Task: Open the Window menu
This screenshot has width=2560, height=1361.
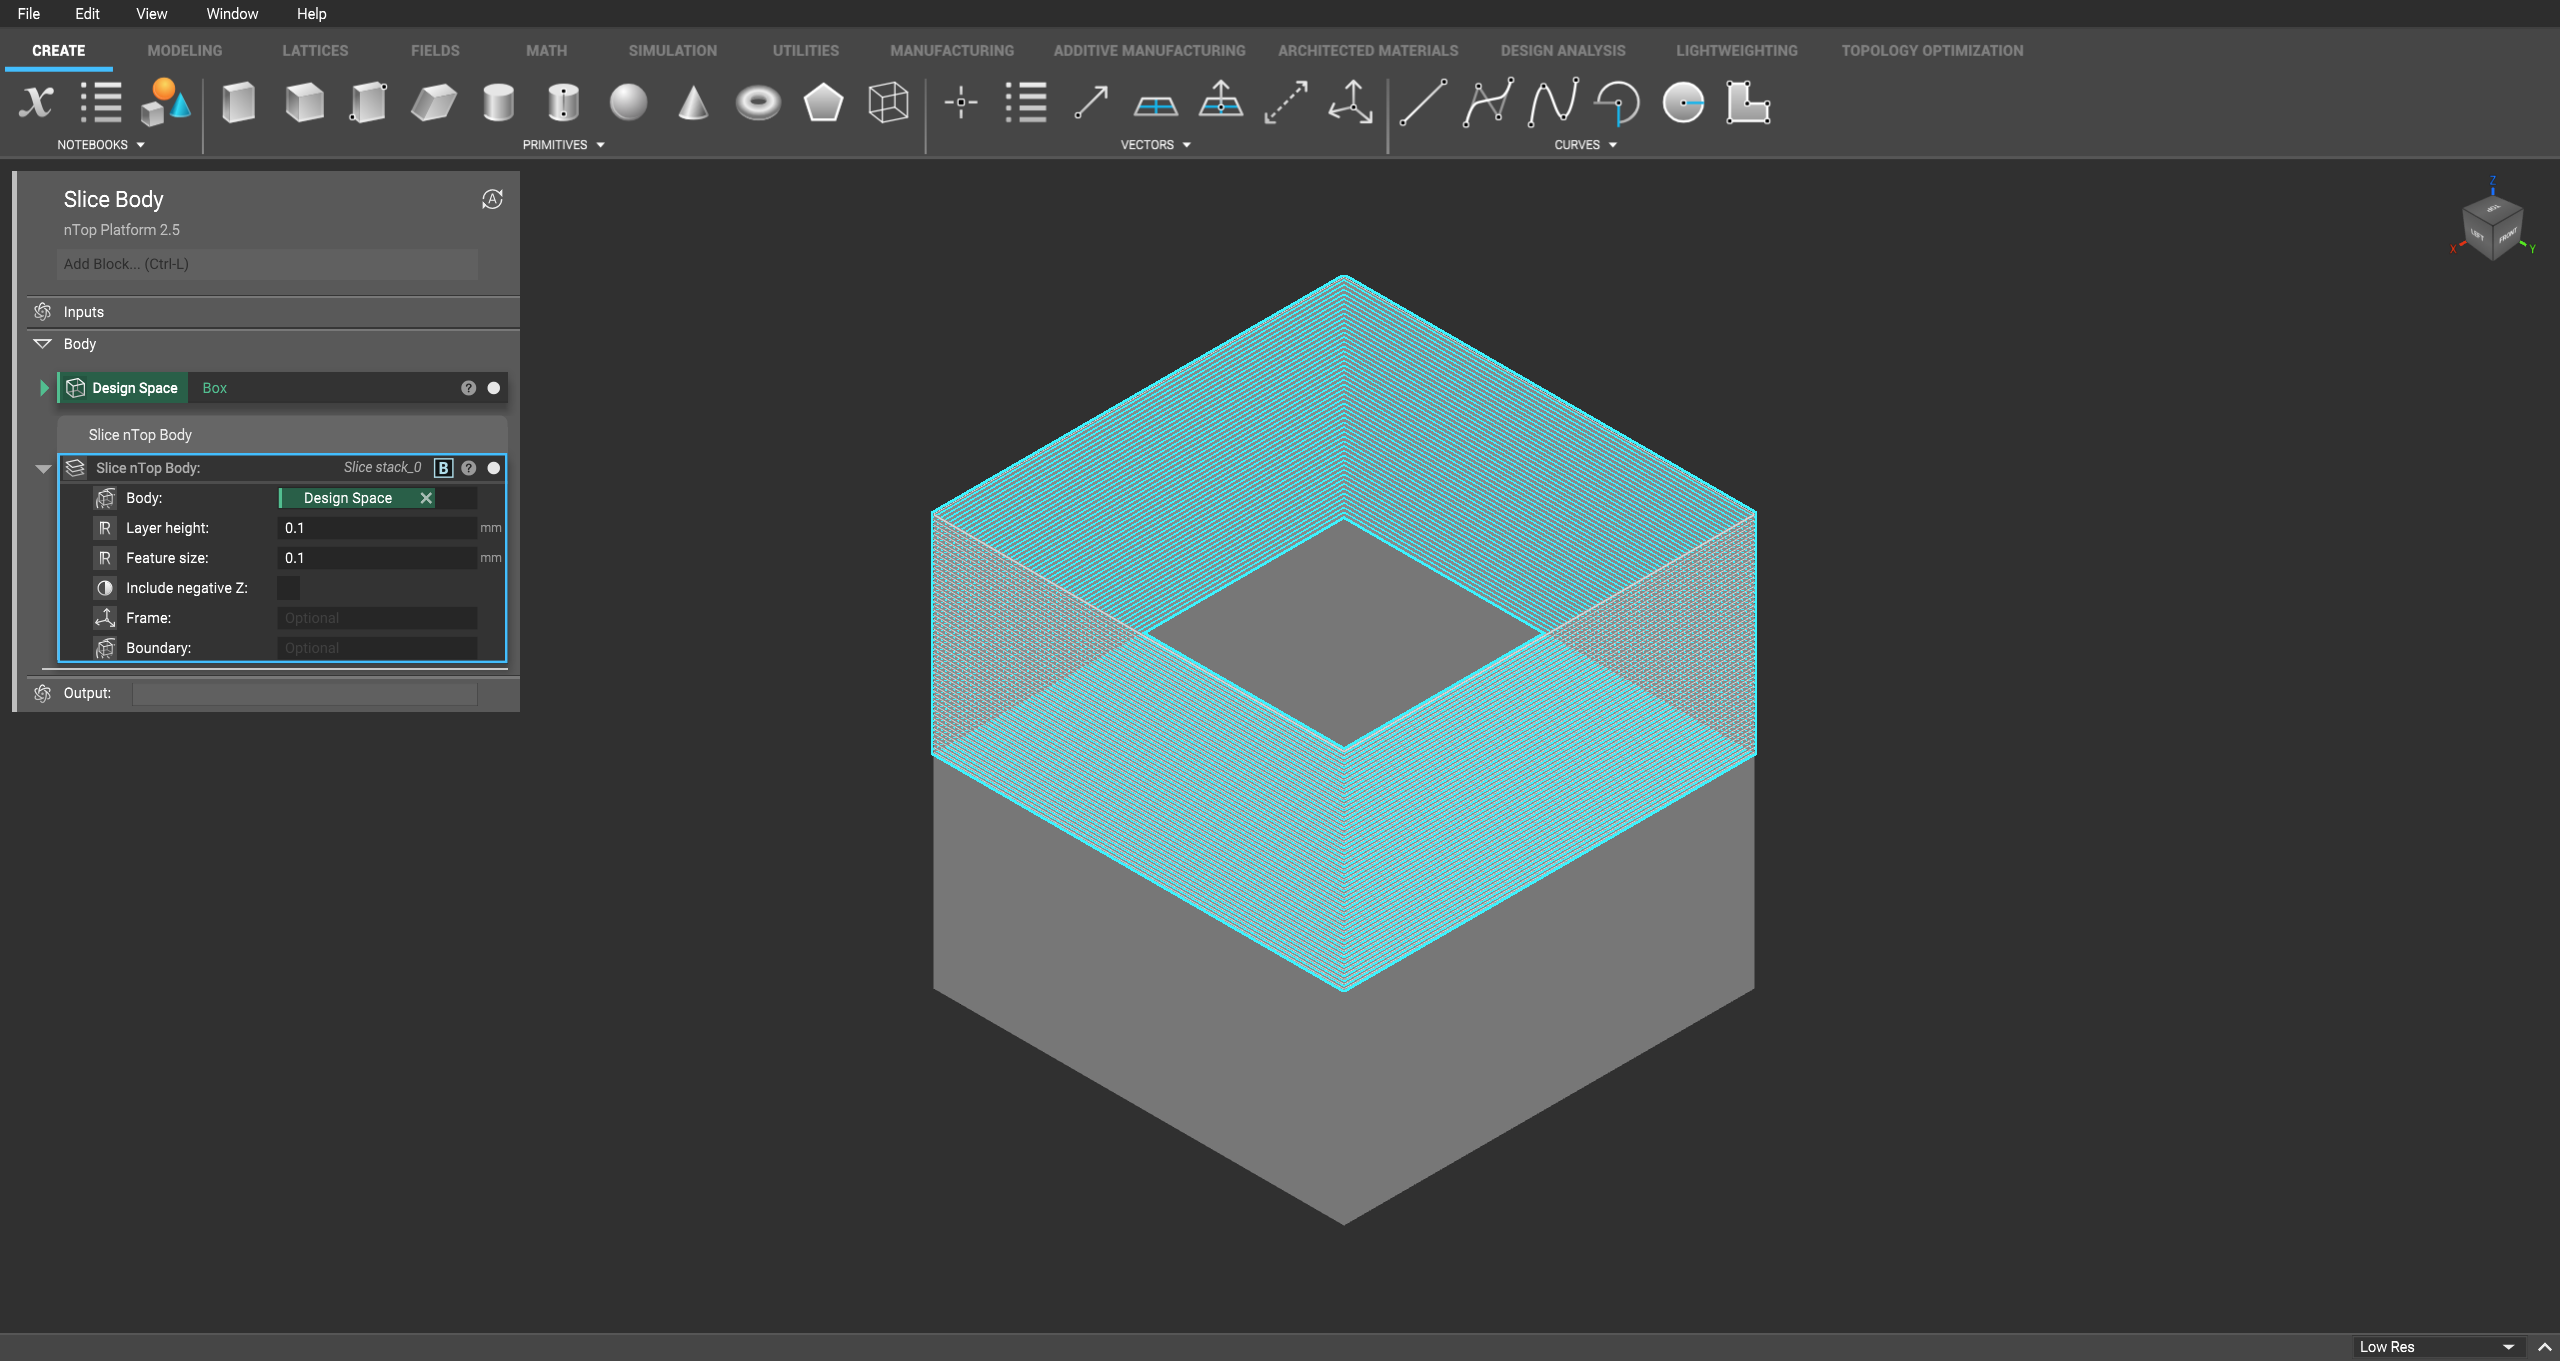Action: [232, 14]
